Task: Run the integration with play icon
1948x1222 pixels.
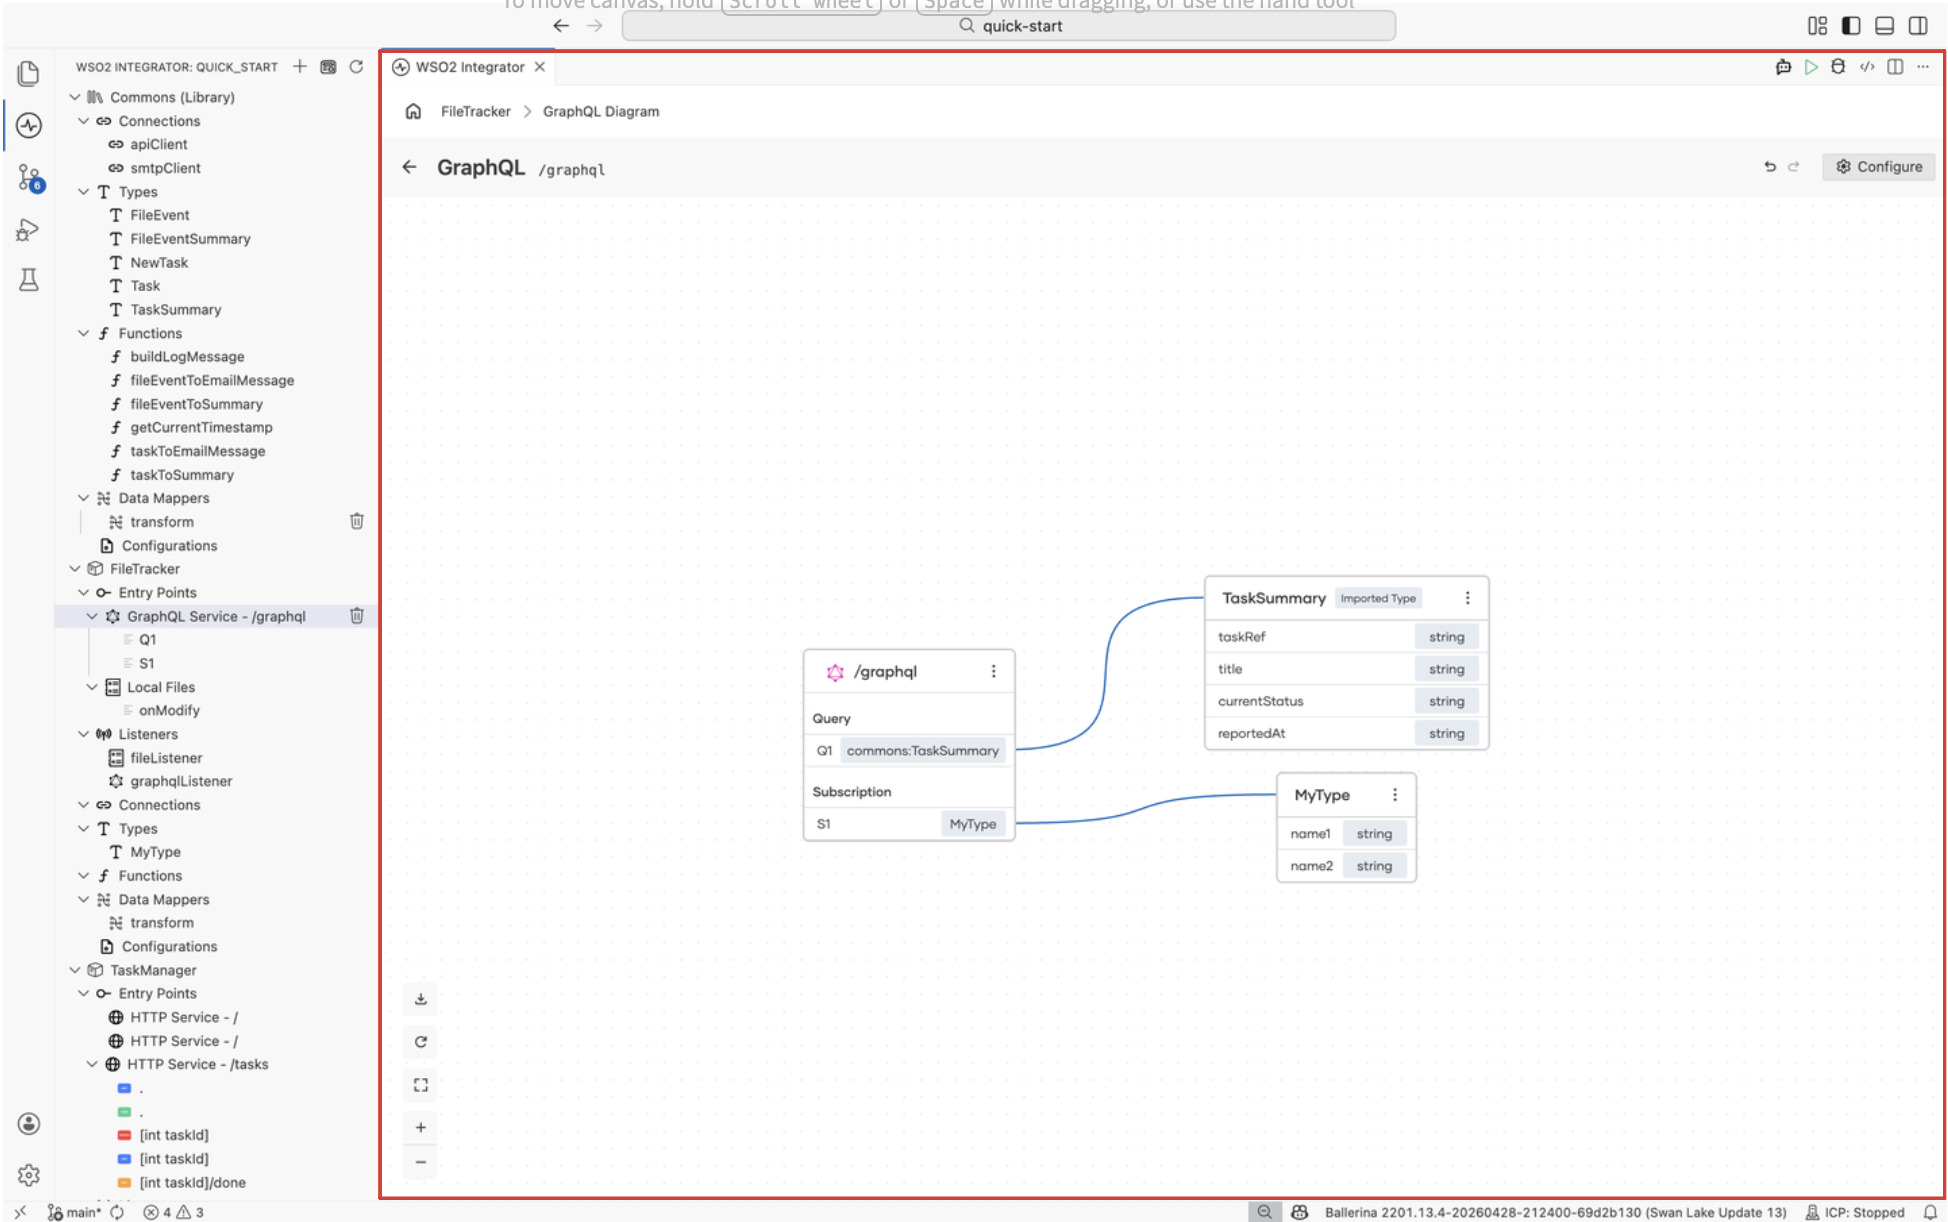Action: (x=1811, y=67)
